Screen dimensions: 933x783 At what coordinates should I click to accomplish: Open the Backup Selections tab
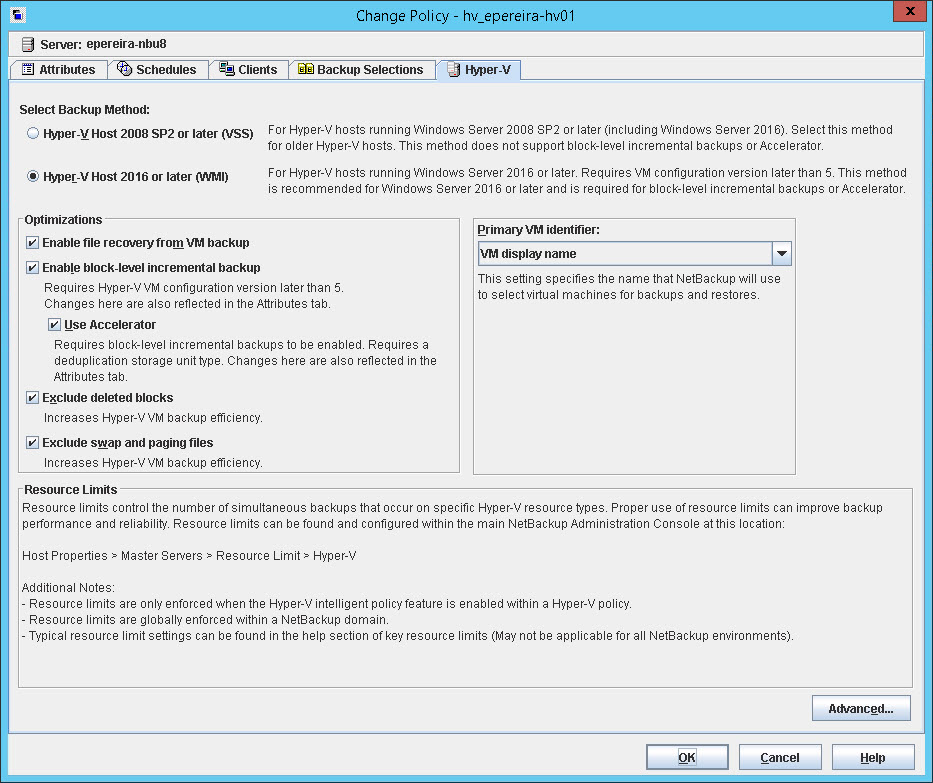click(x=362, y=70)
